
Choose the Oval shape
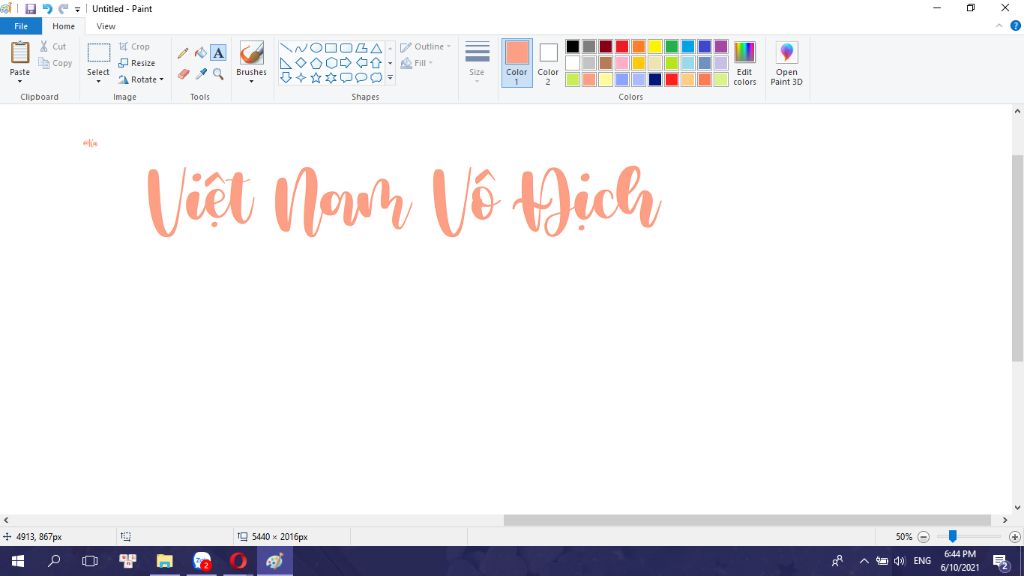pyautogui.click(x=316, y=48)
